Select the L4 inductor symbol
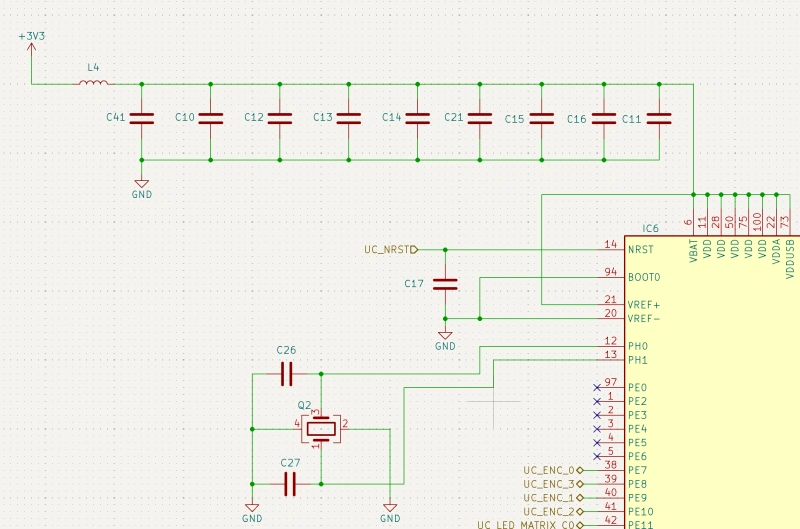This screenshot has width=800, height=529. 94,83
